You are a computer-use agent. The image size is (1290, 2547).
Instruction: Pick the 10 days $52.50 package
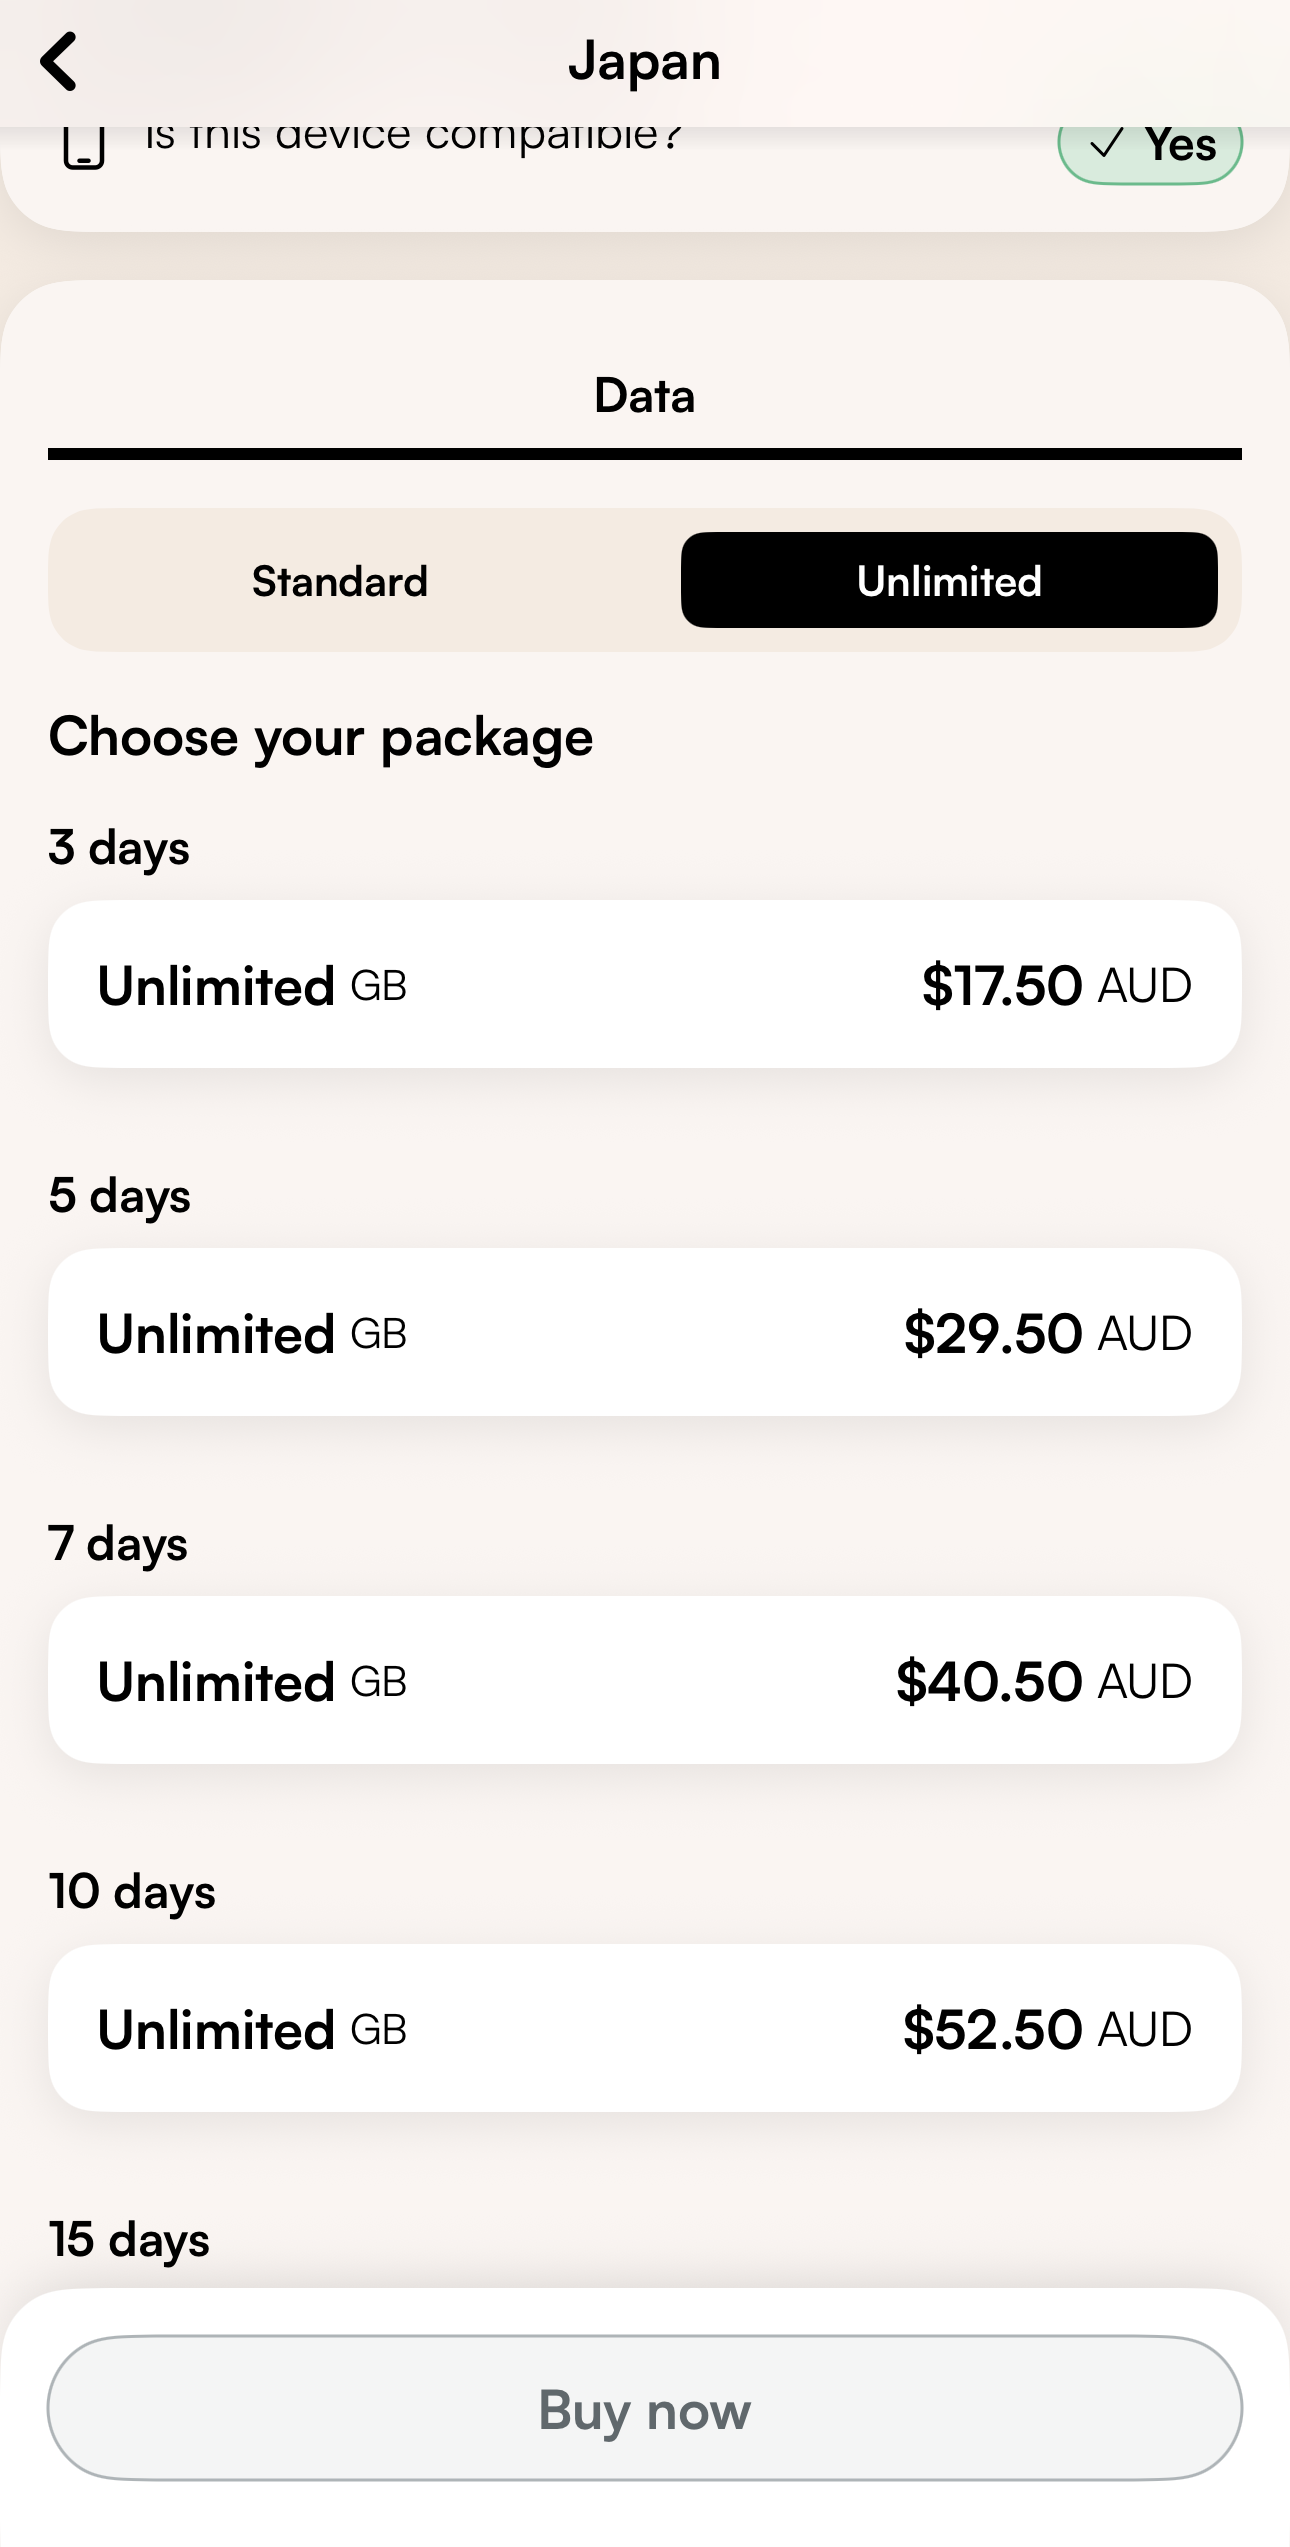pos(644,2029)
